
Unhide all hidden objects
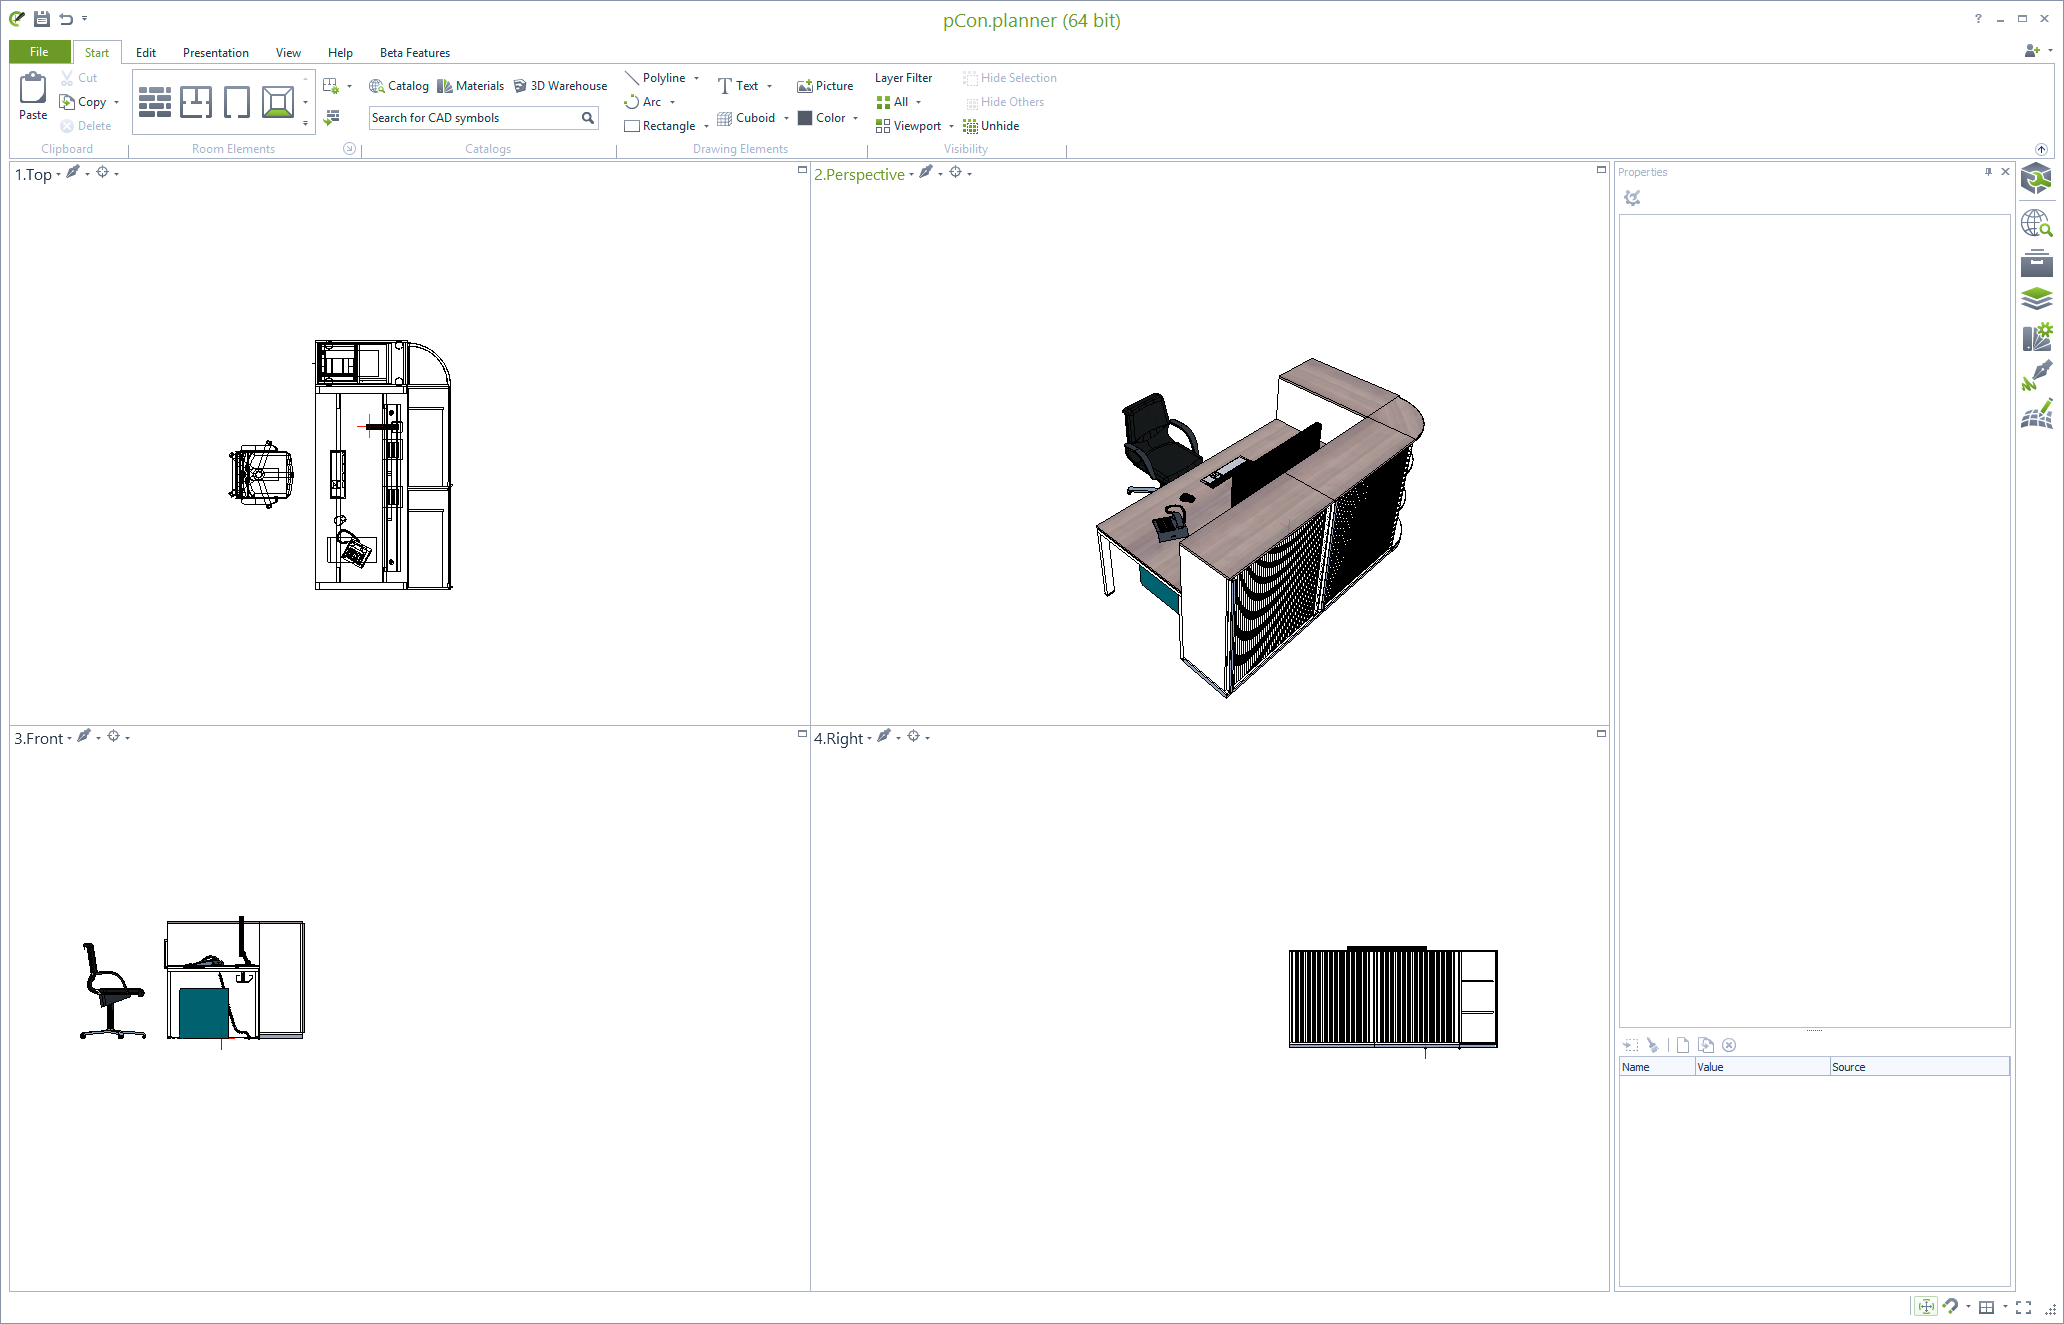(x=991, y=126)
